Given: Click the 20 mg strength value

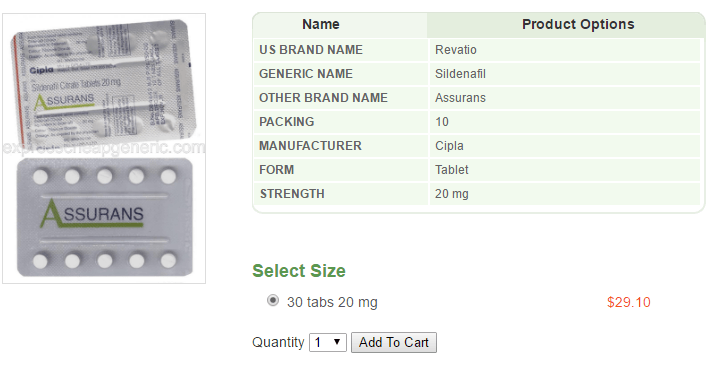Looking at the screenshot, I should point(451,194).
